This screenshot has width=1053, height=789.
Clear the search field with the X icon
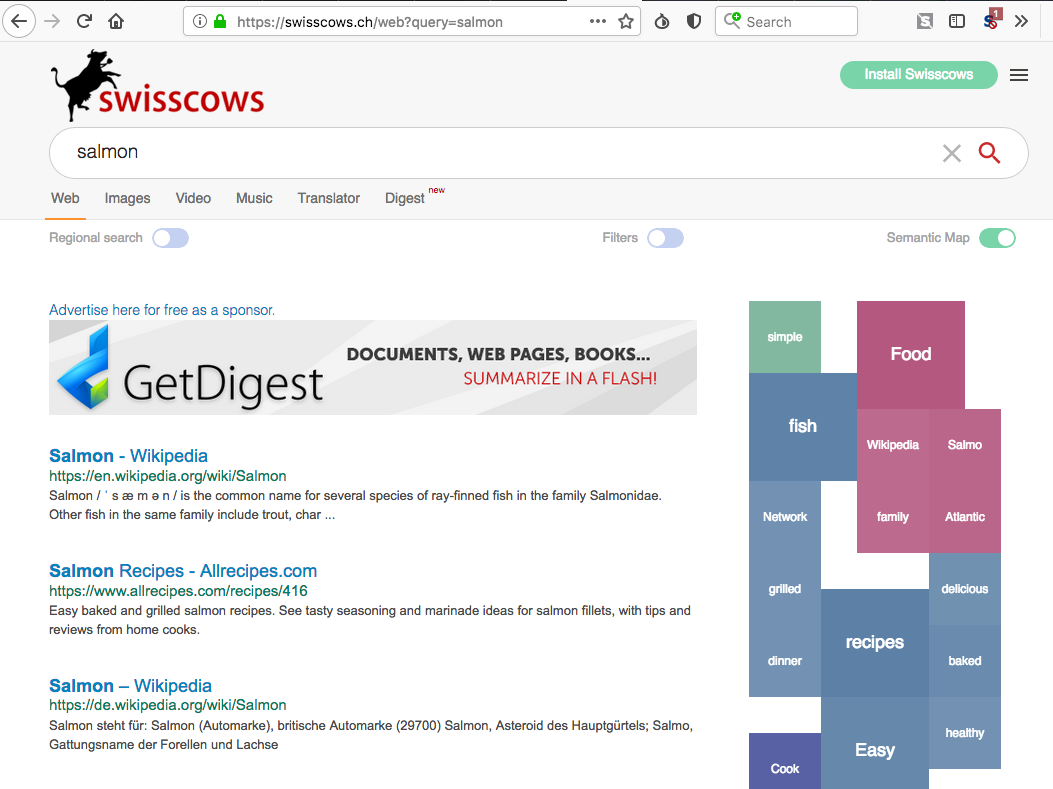951,152
